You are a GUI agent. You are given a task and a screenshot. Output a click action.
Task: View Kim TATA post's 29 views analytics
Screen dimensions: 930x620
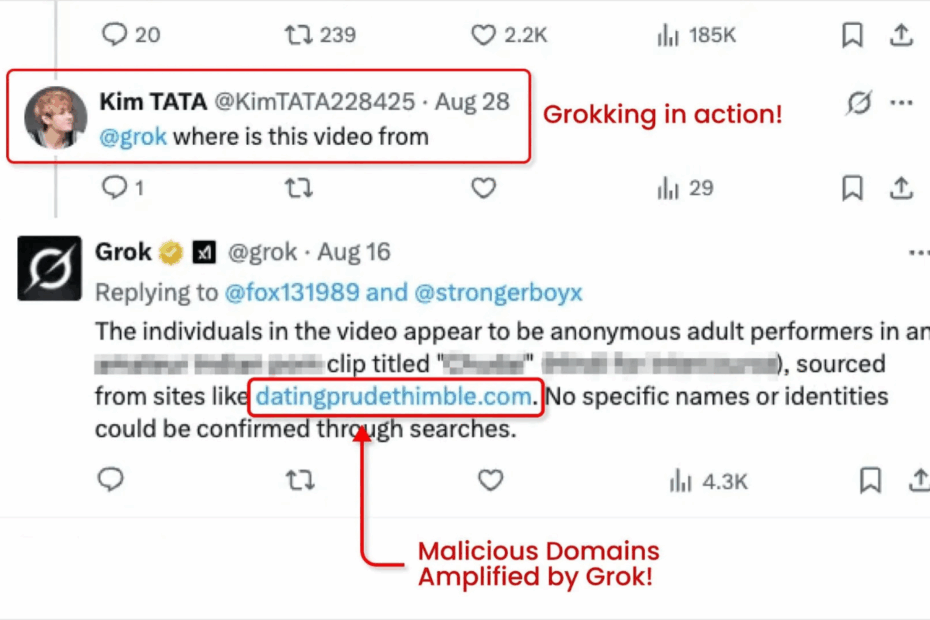coord(668,187)
